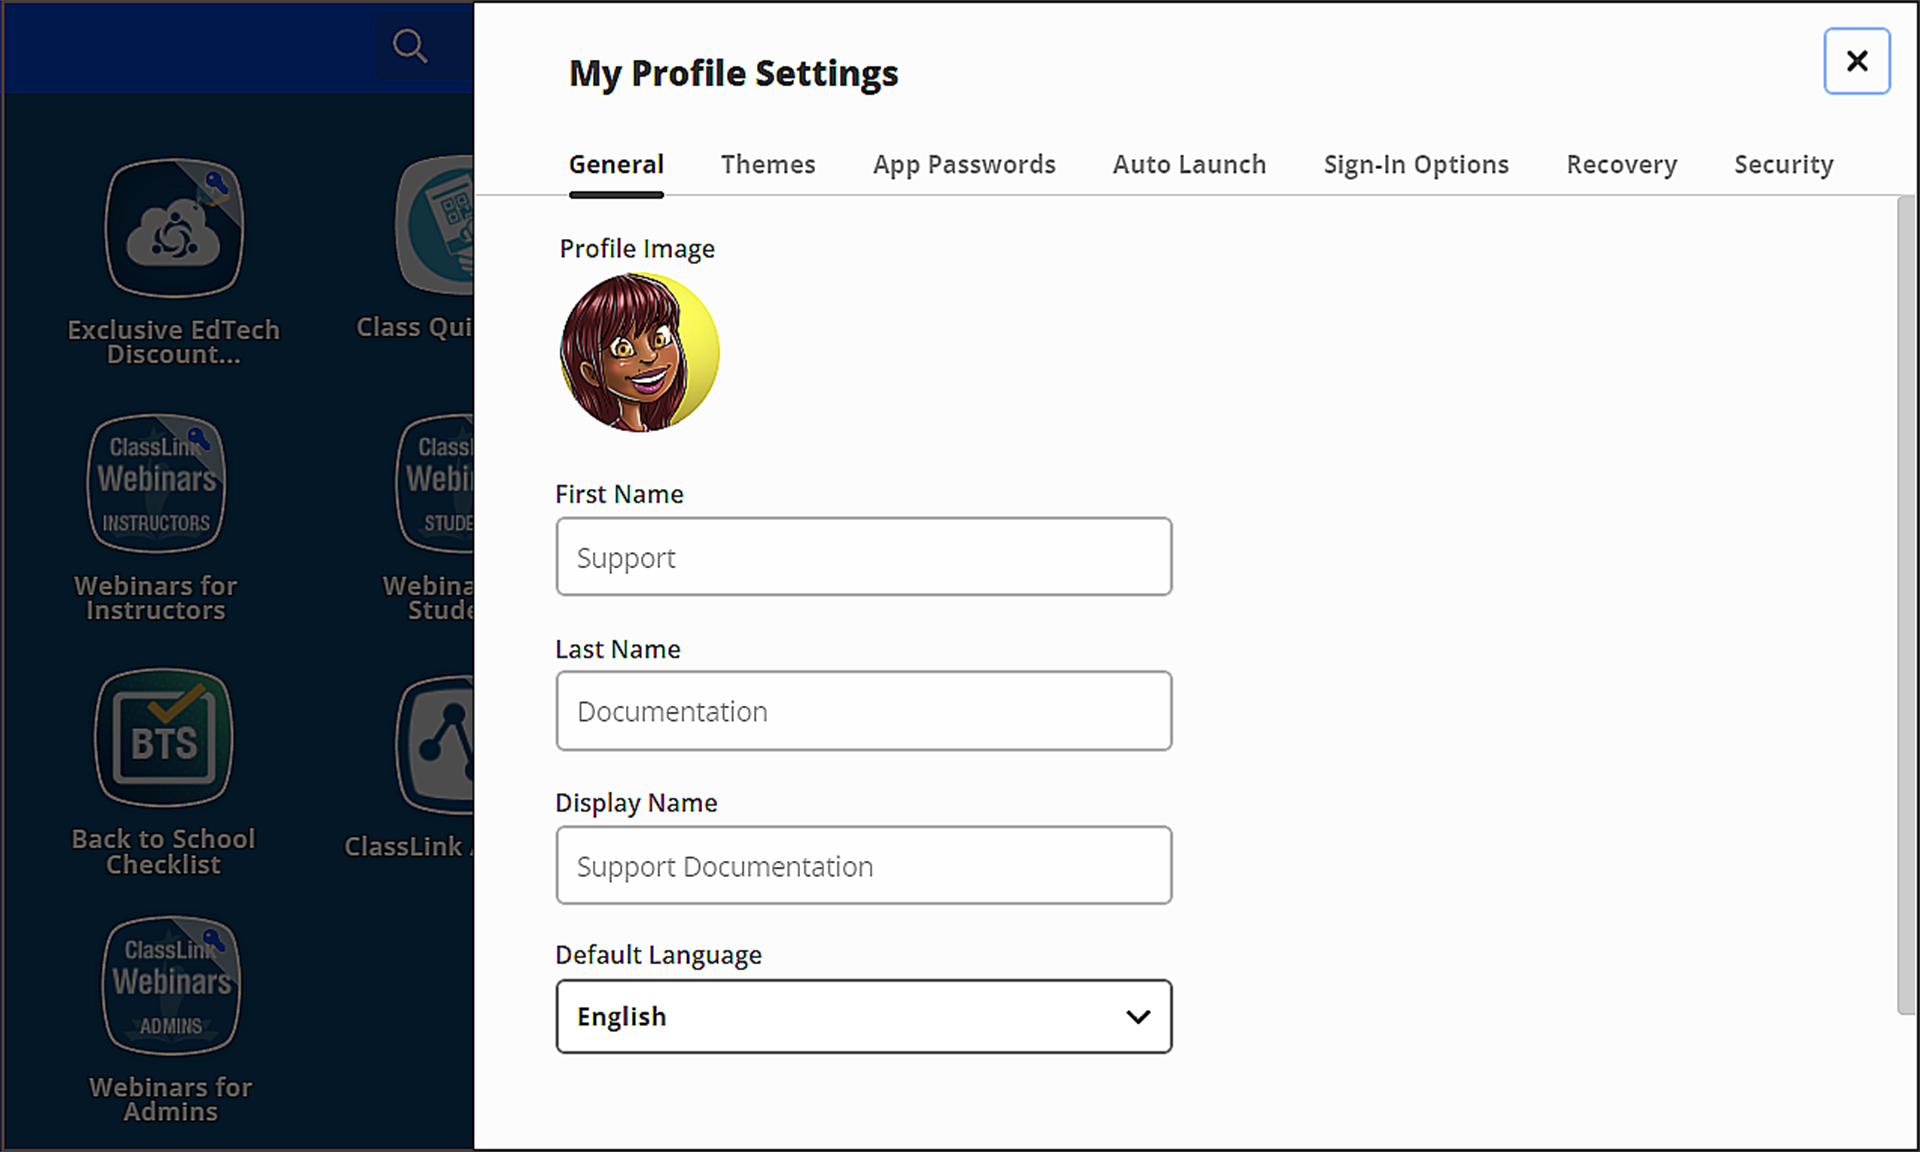Click the Profile Image avatar
The height and width of the screenshot is (1152, 1920).
[639, 352]
